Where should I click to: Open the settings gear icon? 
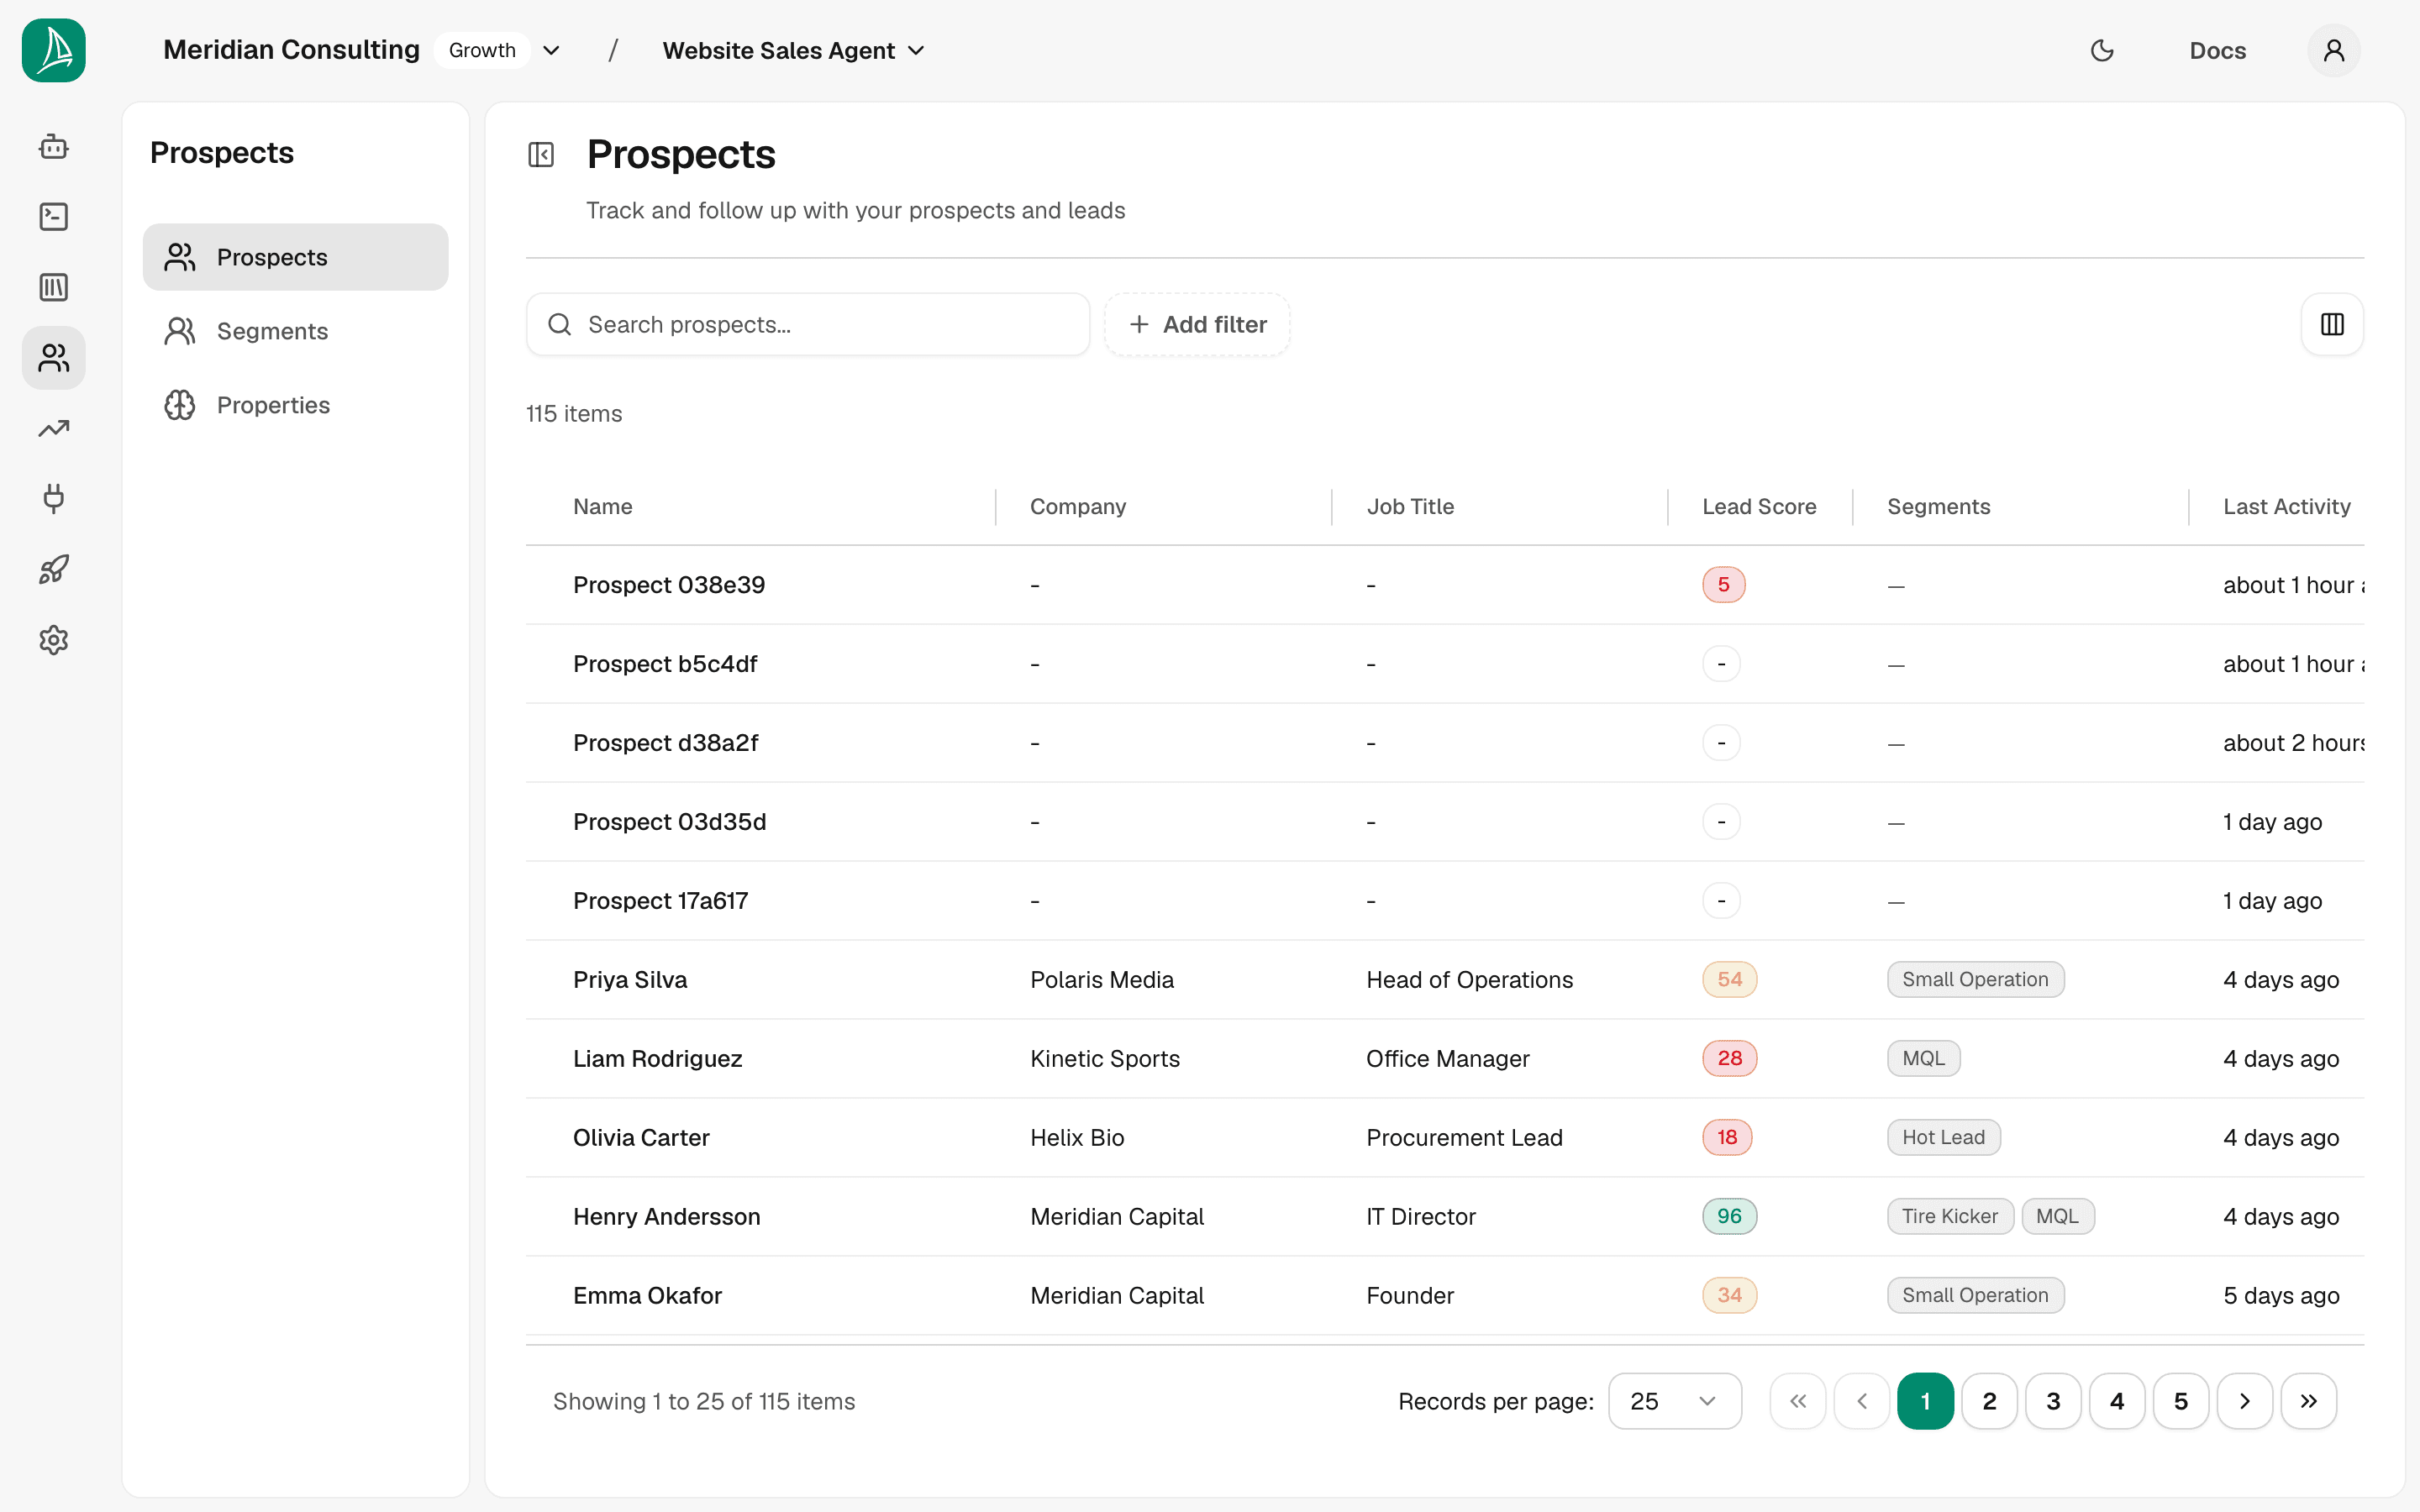click(x=54, y=640)
